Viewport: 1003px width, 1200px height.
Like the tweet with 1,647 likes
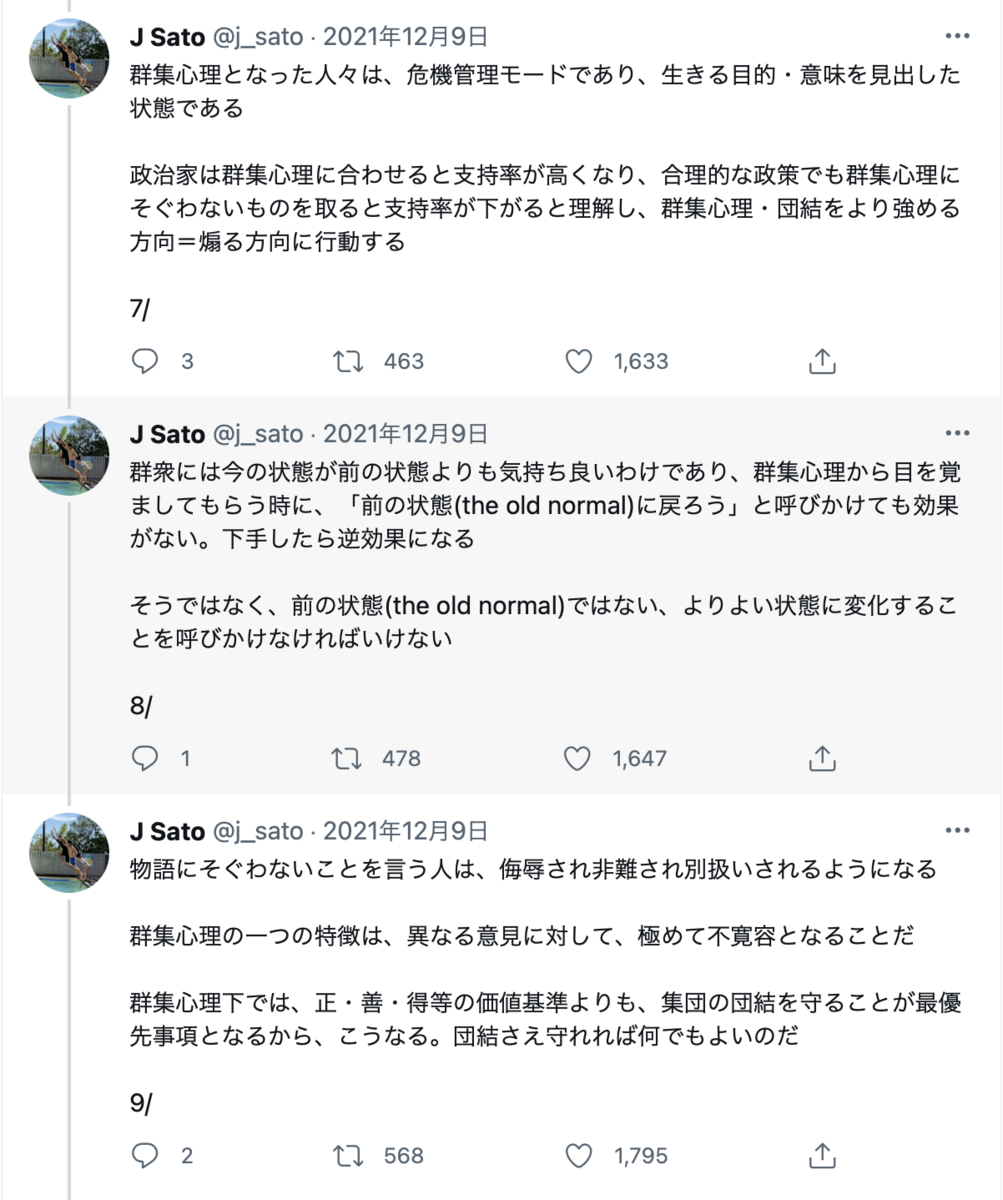click(578, 758)
